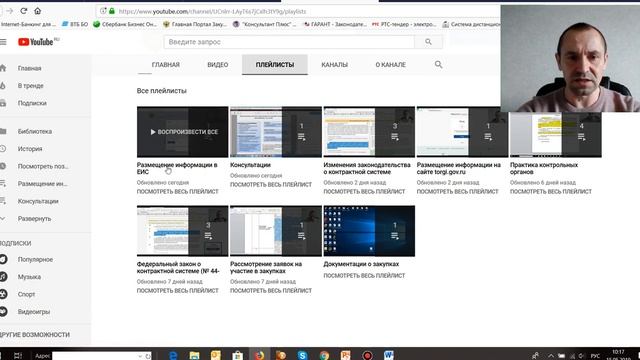Switch to the ВИДЕО channel tab
640x360 pixels.
click(x=218, y=64)
